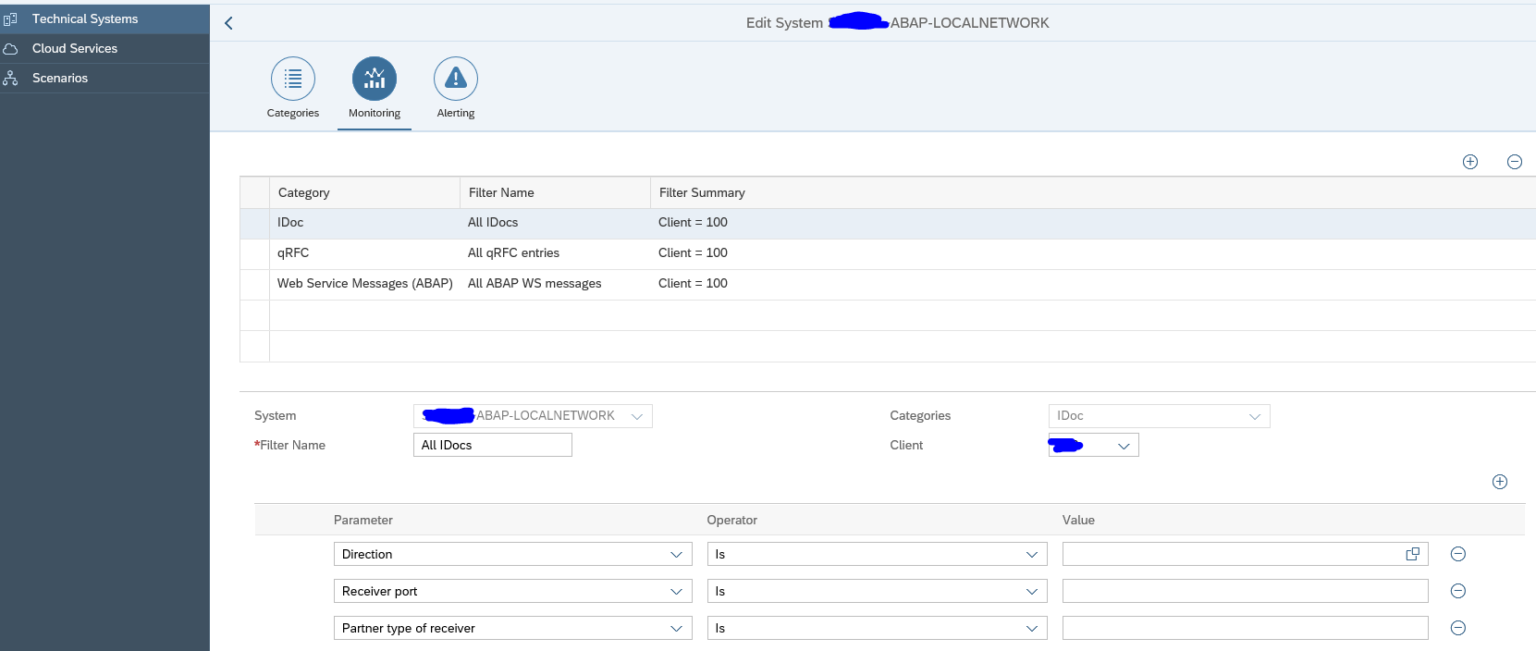Navigate back using the left chevron
1536x651 pixels.
228,22
